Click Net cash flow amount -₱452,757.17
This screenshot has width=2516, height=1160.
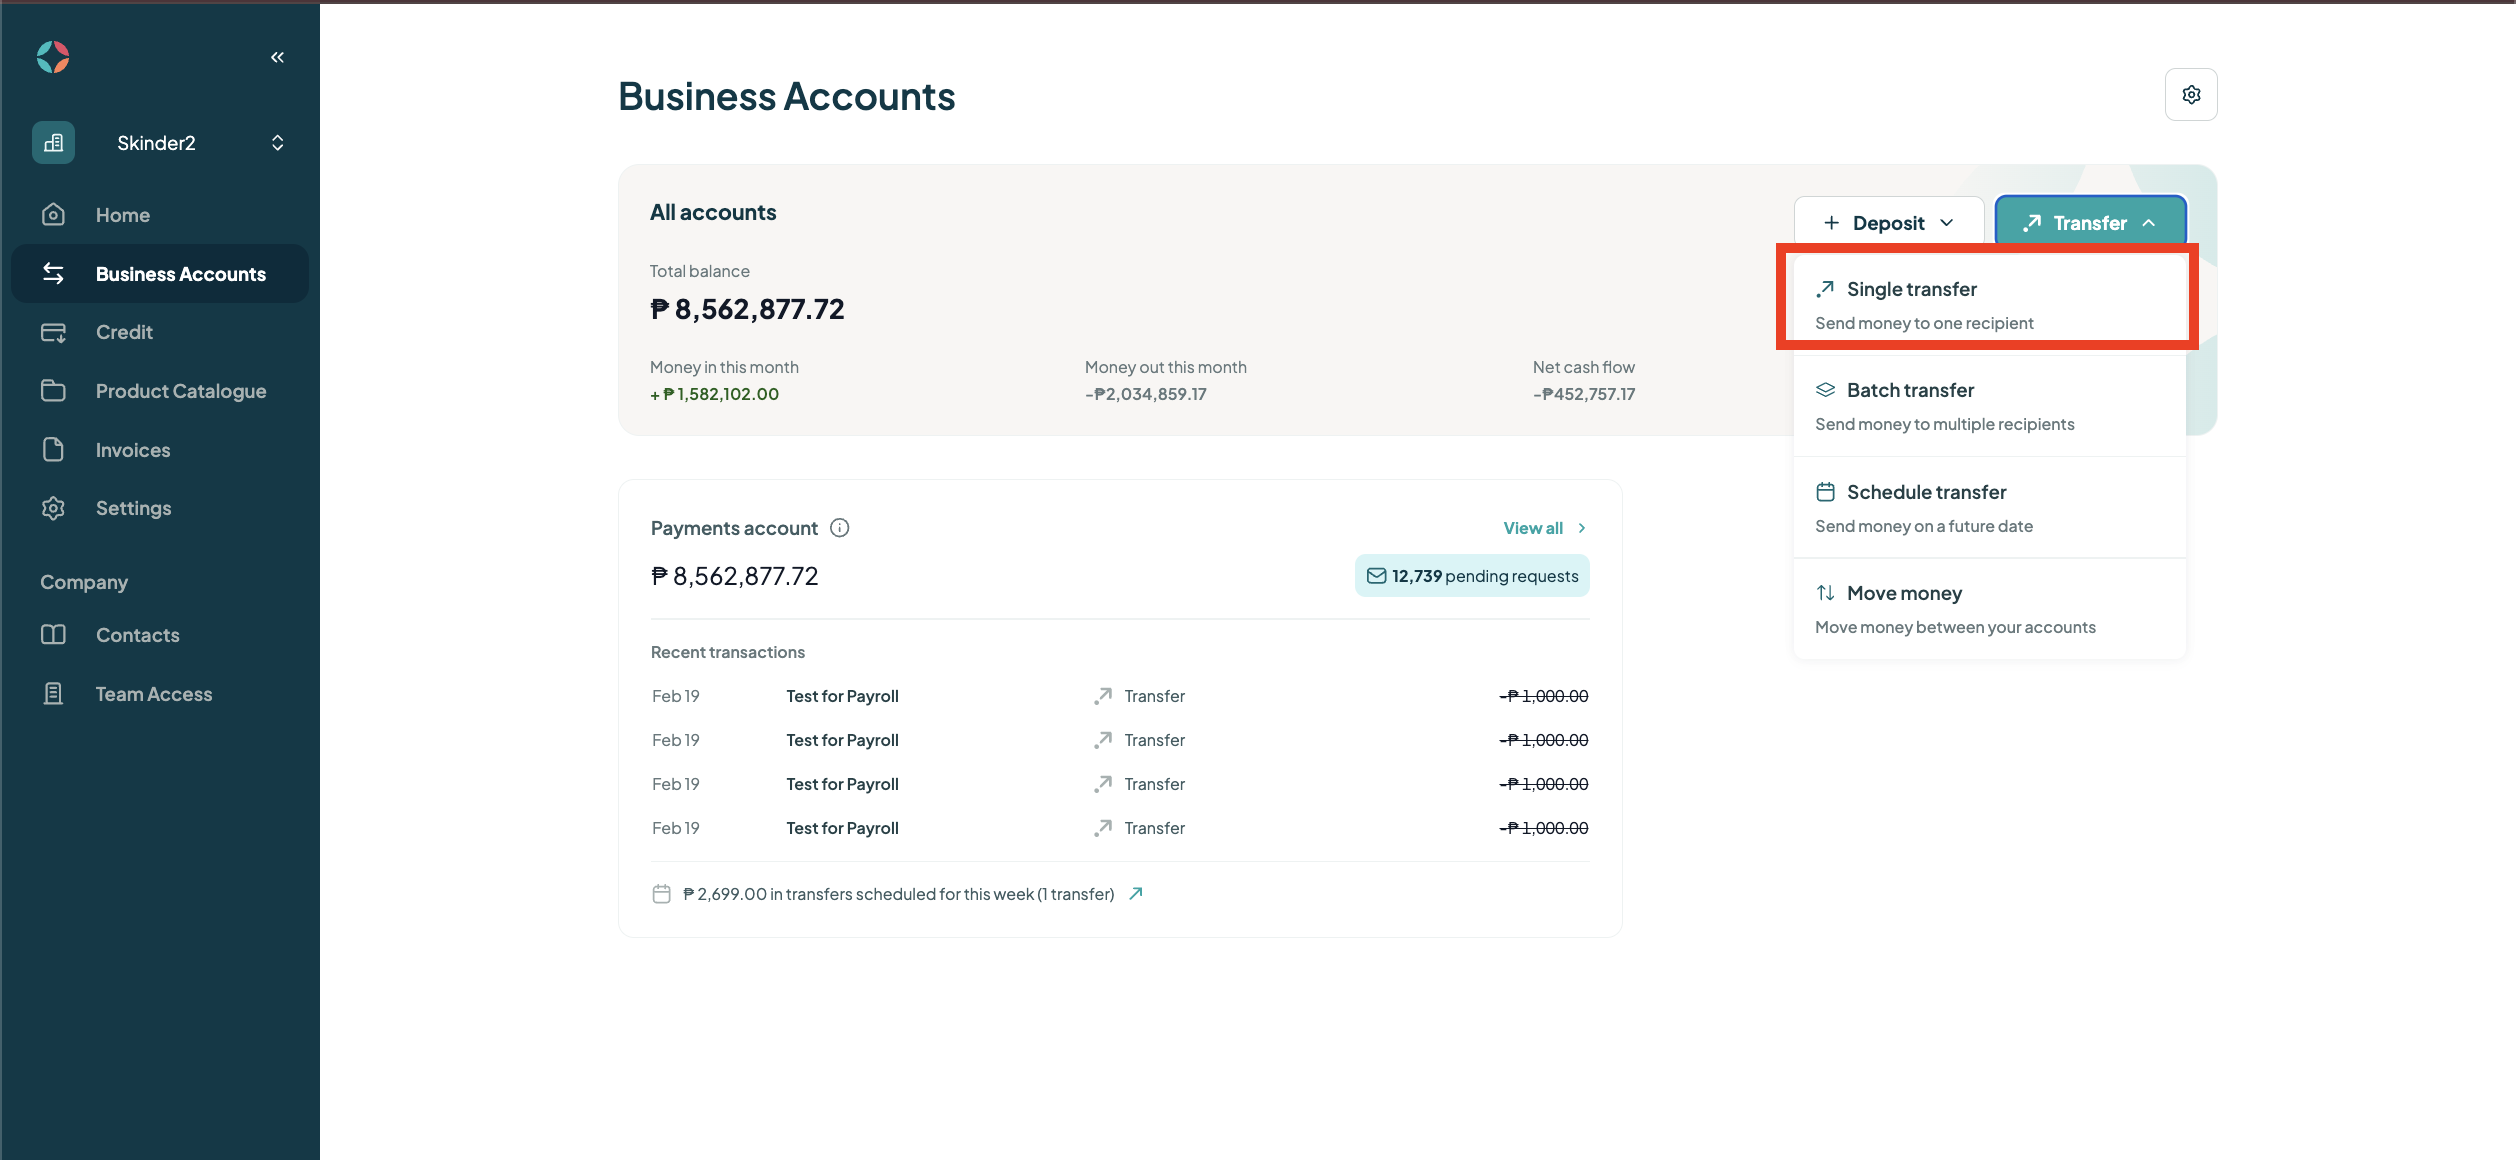(x=1584, y=394)
